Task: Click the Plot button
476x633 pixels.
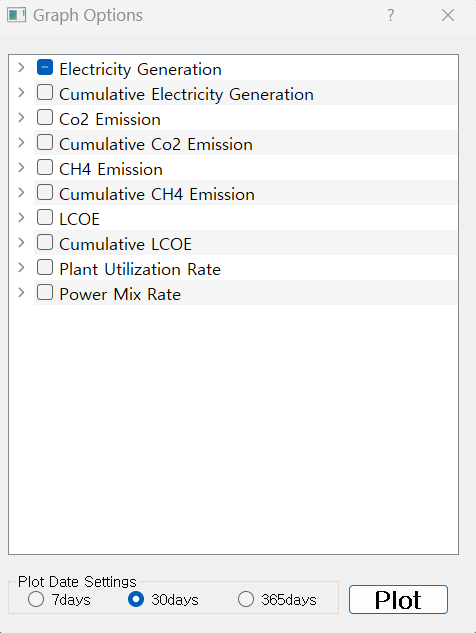Action: pos(398,599)
